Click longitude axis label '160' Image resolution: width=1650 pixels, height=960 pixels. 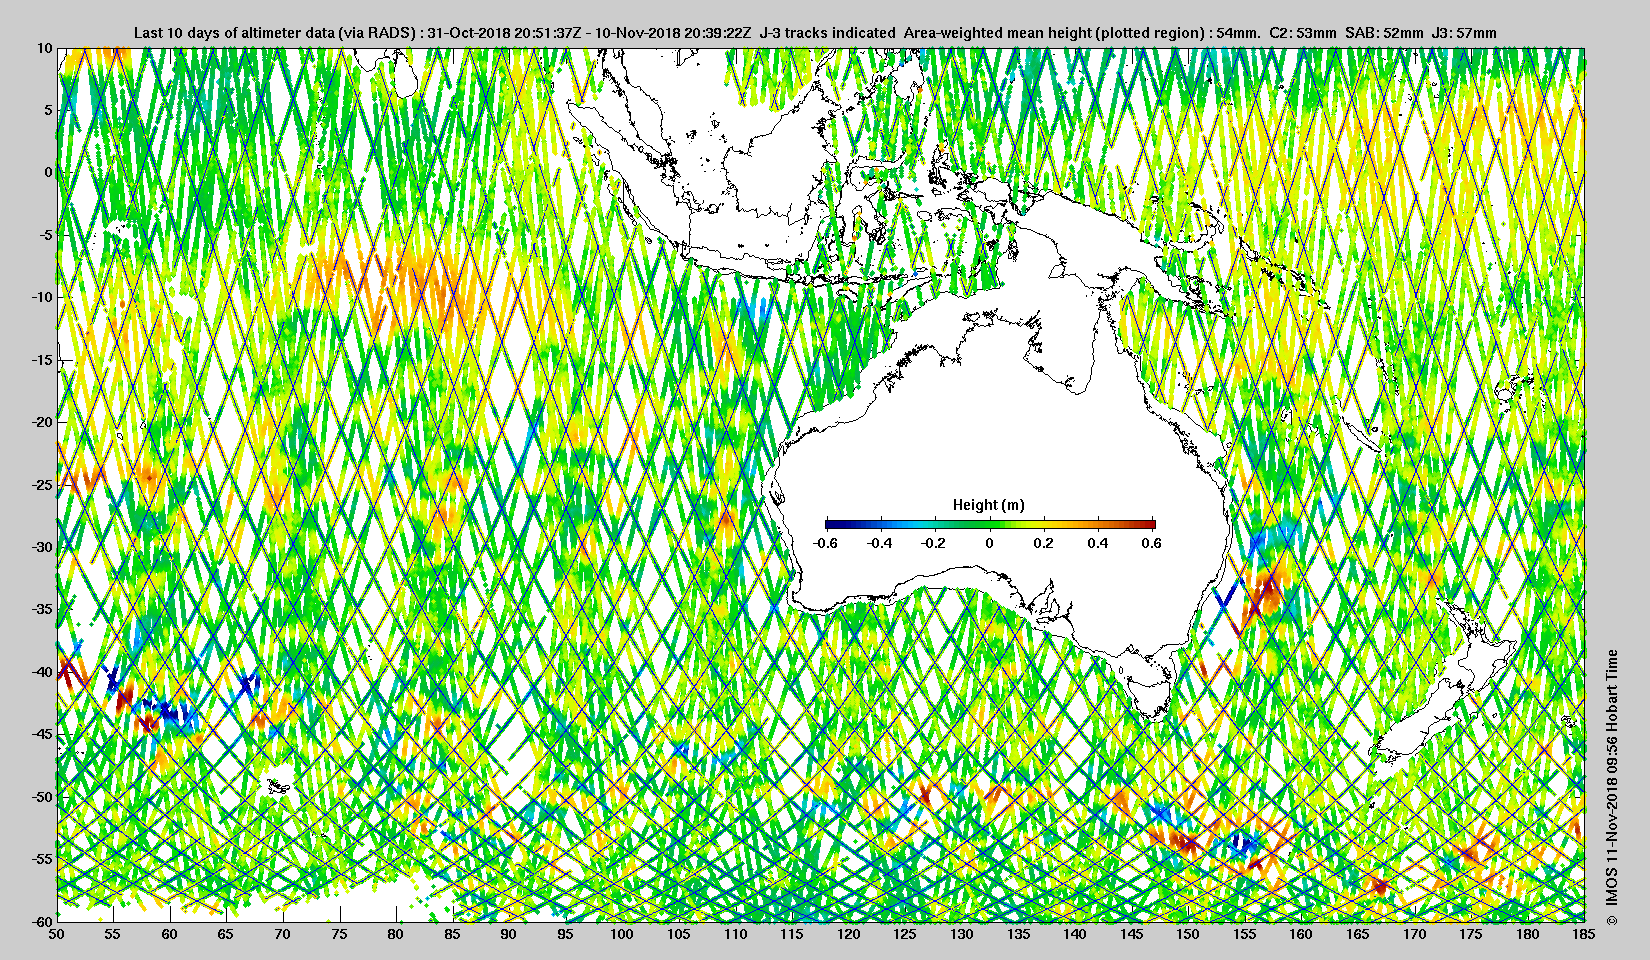(x=1301, y=934)
